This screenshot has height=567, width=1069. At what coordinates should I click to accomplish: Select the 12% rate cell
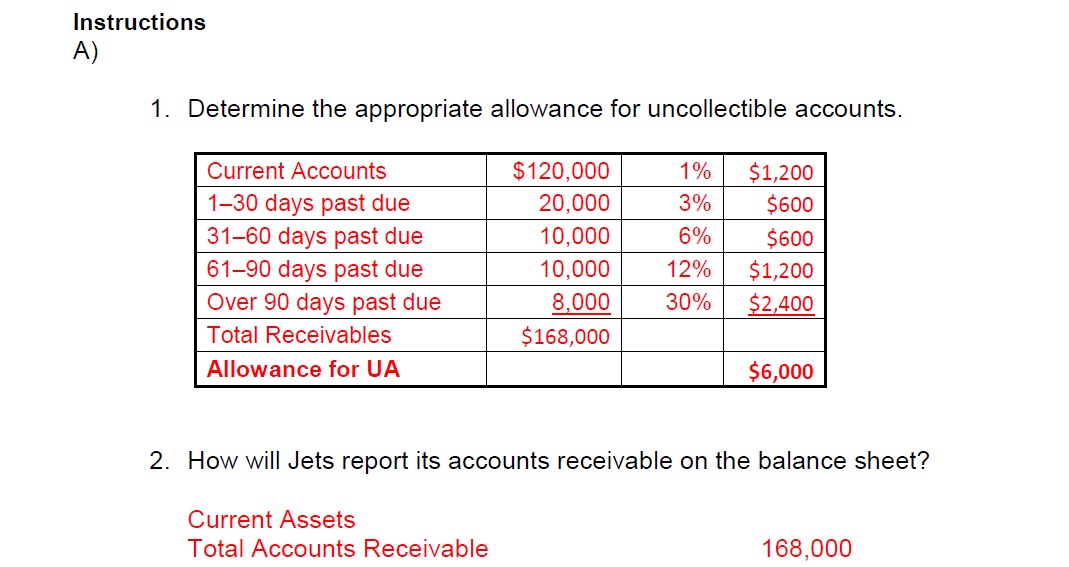coord(689,270)
